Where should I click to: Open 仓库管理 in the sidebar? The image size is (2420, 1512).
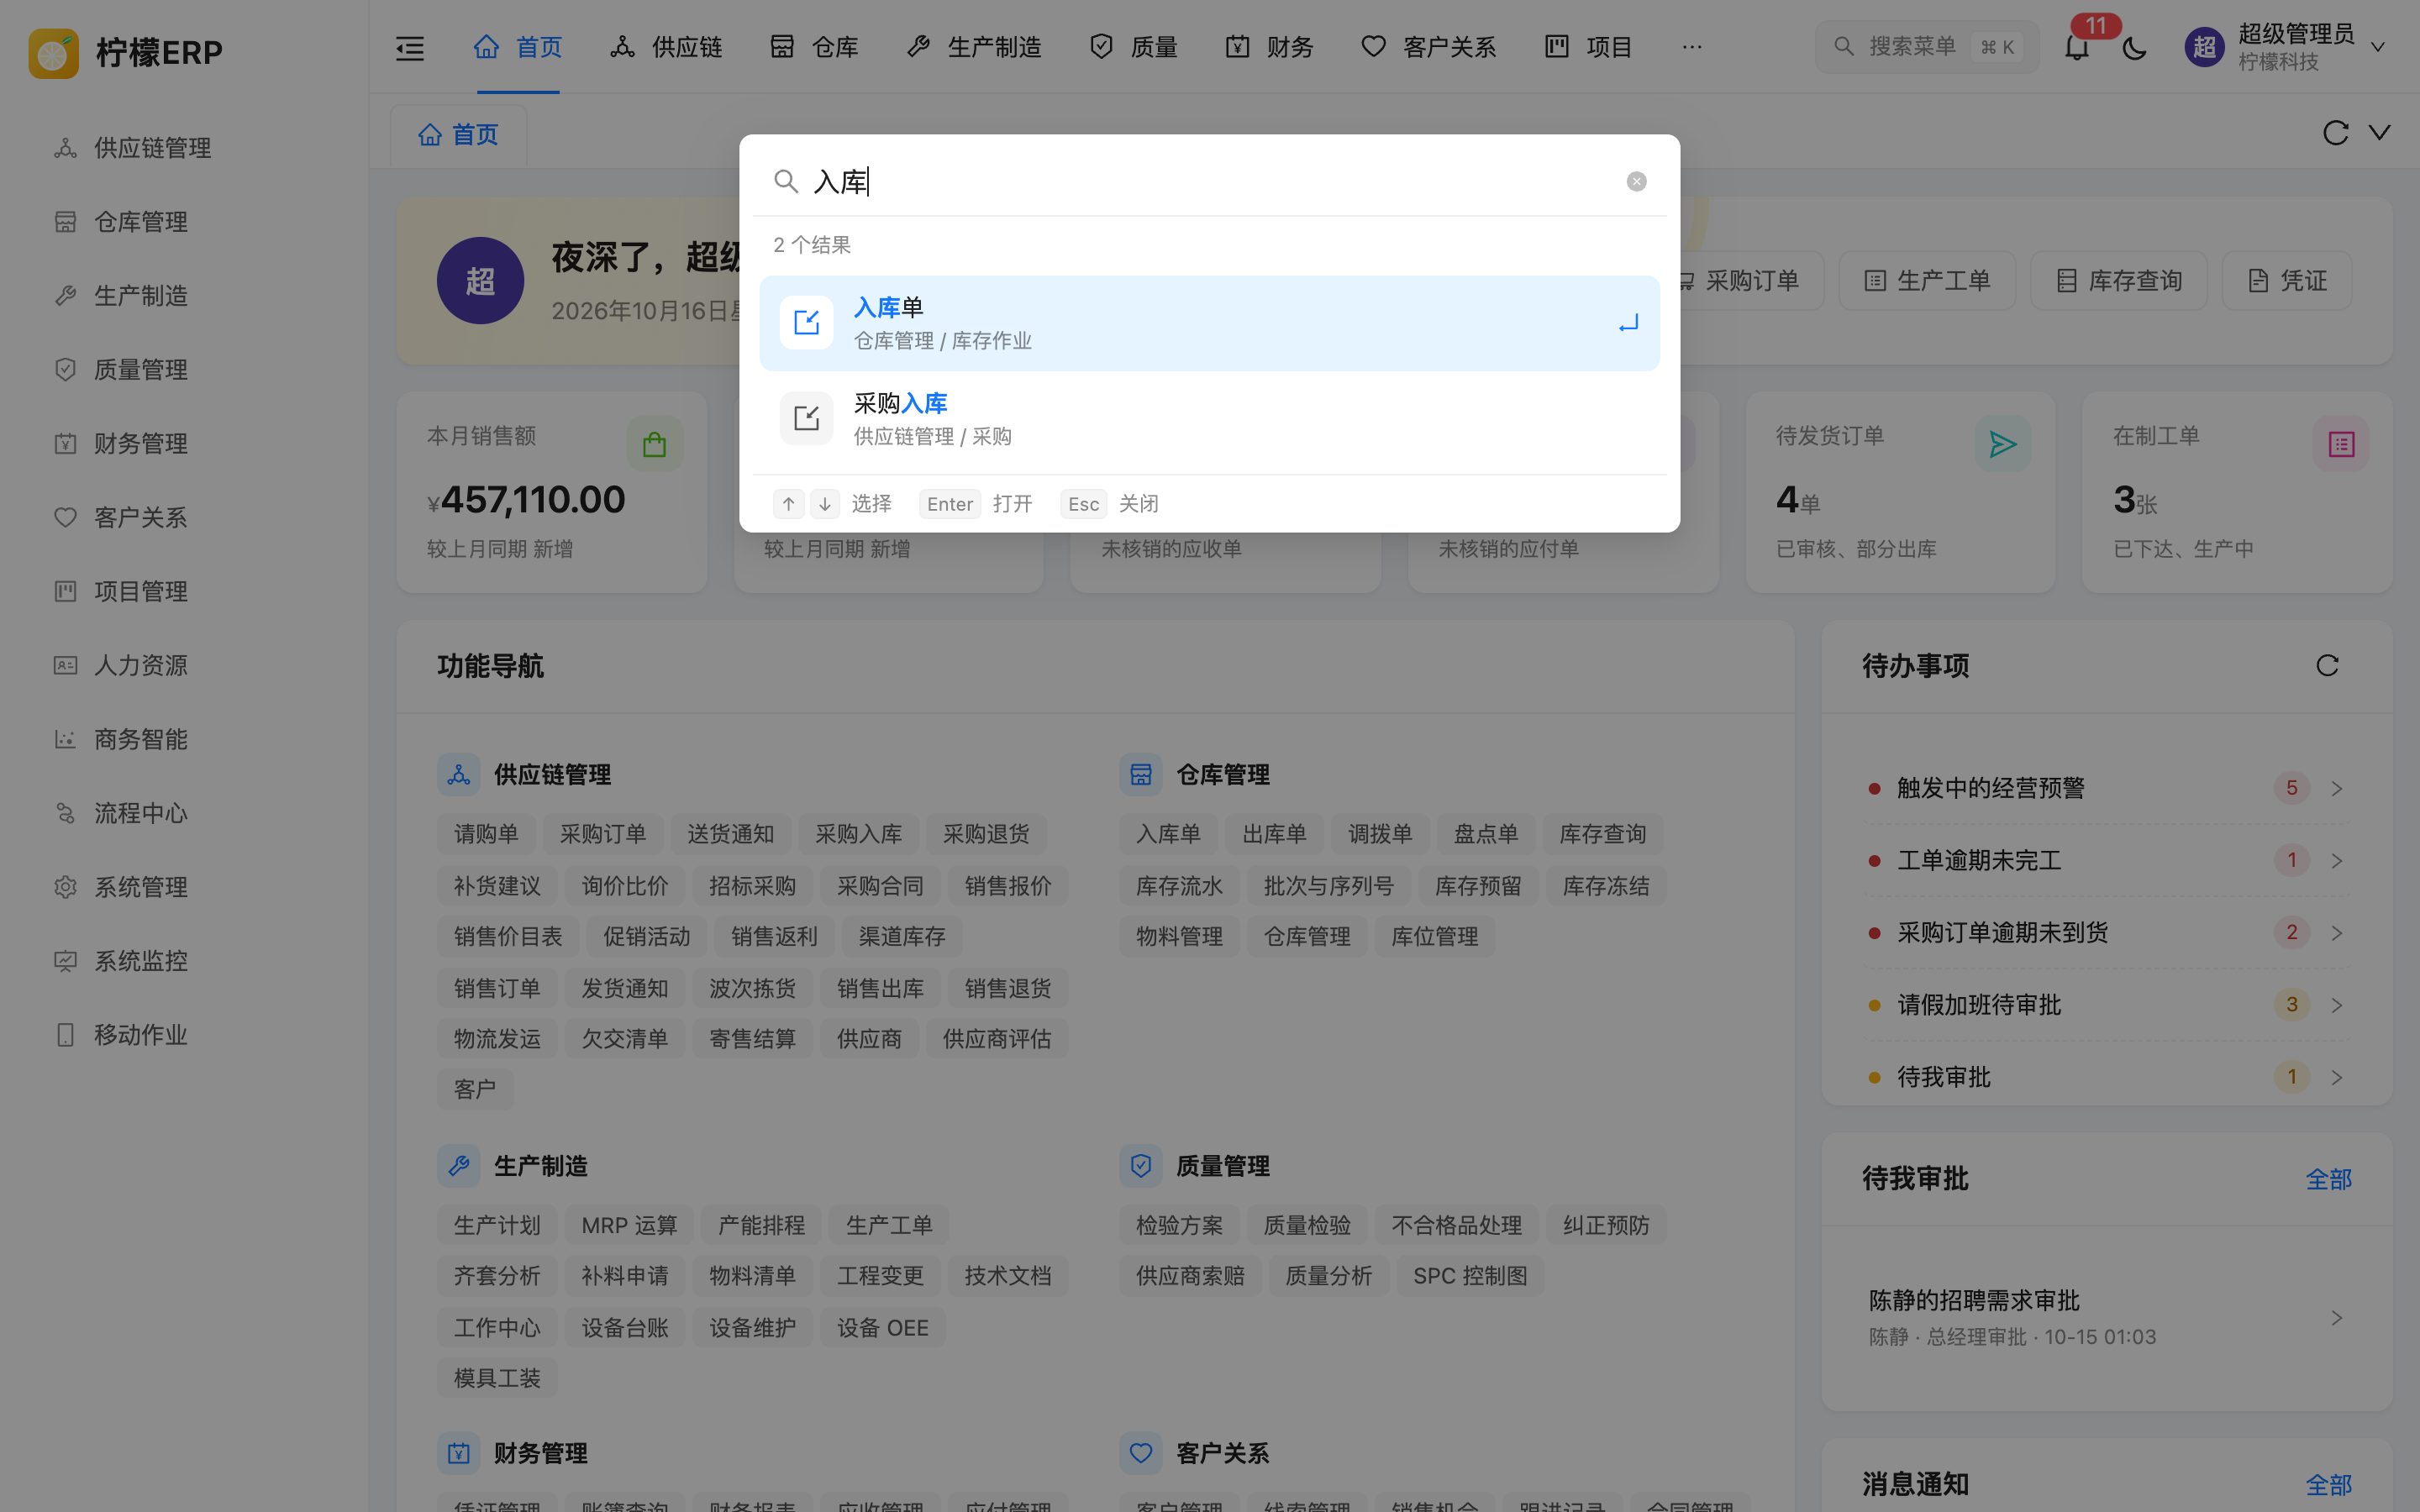pyautogui.click(x=184, y=222)
